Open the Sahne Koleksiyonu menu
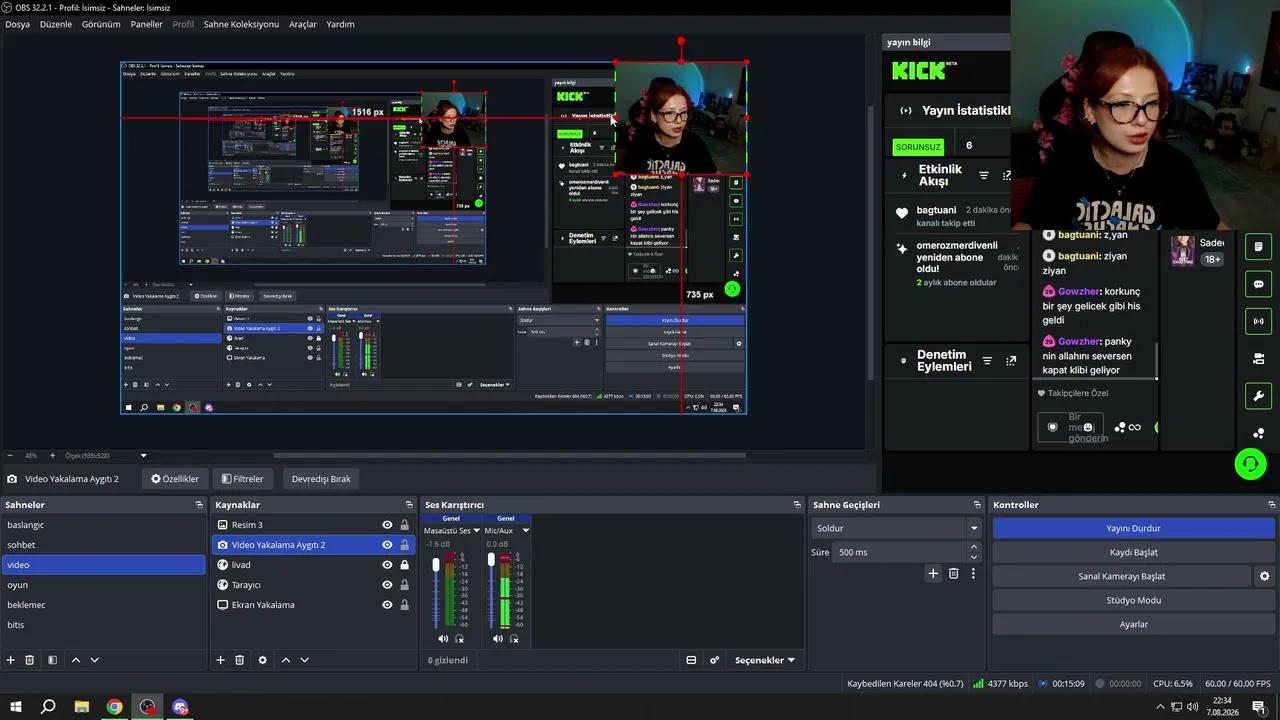Image resolution: width=1280 pixels, height=720 pixels. coord(241,24)
